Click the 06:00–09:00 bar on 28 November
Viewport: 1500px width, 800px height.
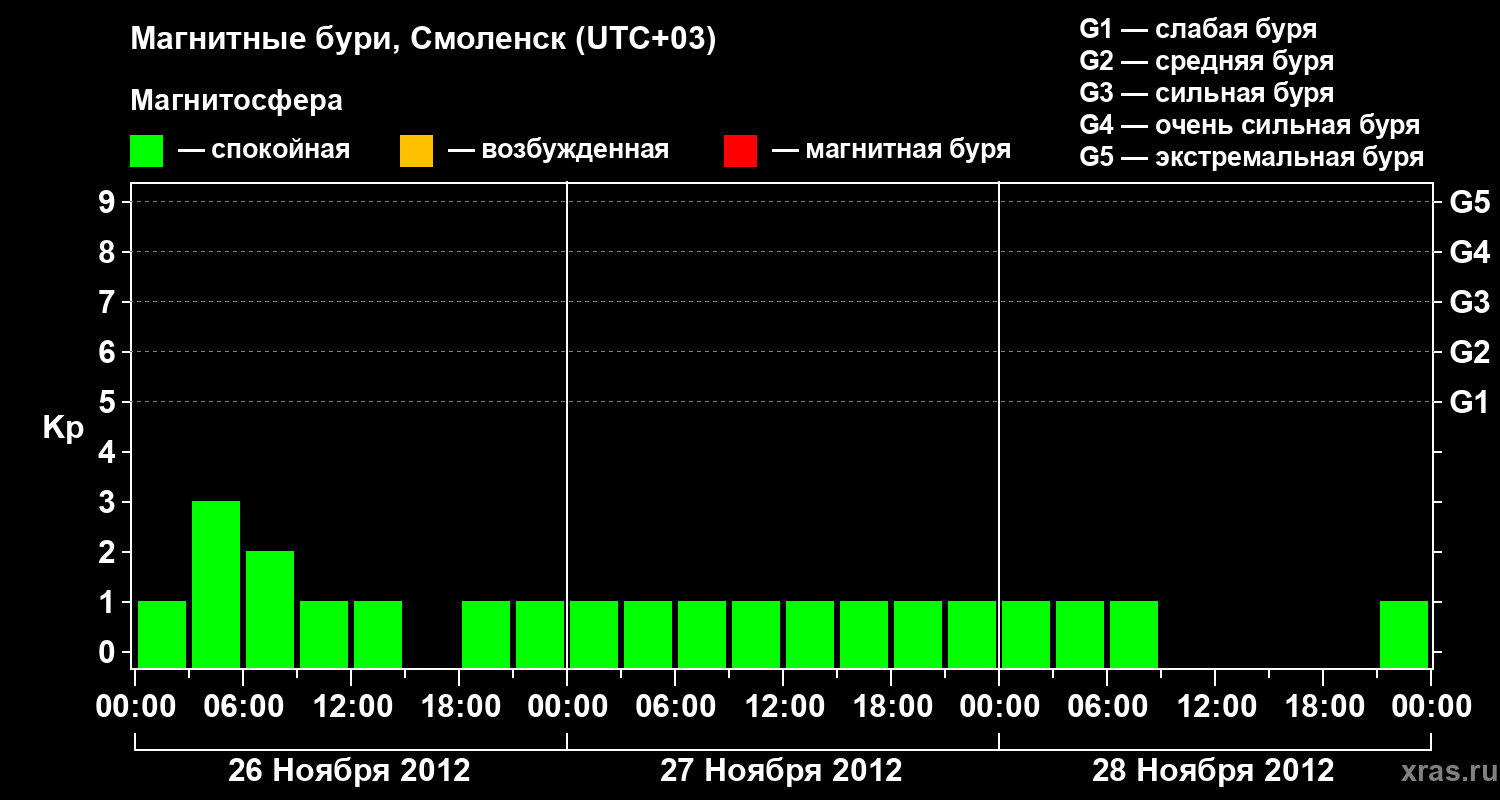click(x=1134, y=634)
